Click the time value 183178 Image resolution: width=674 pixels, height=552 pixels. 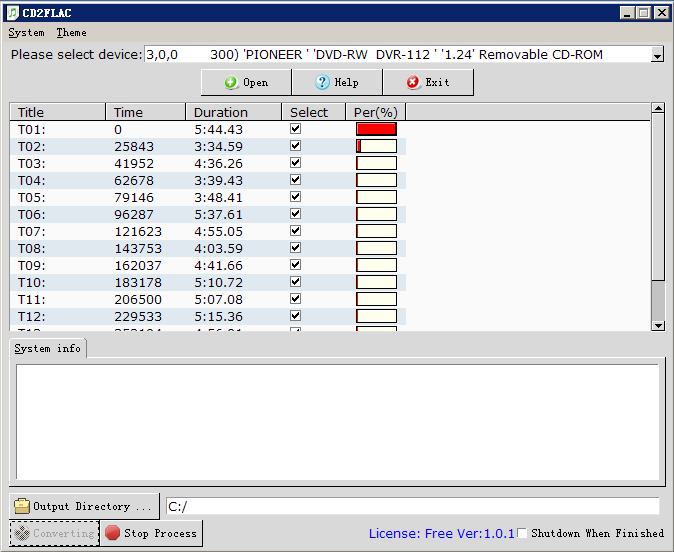click(x=138, y=282)
